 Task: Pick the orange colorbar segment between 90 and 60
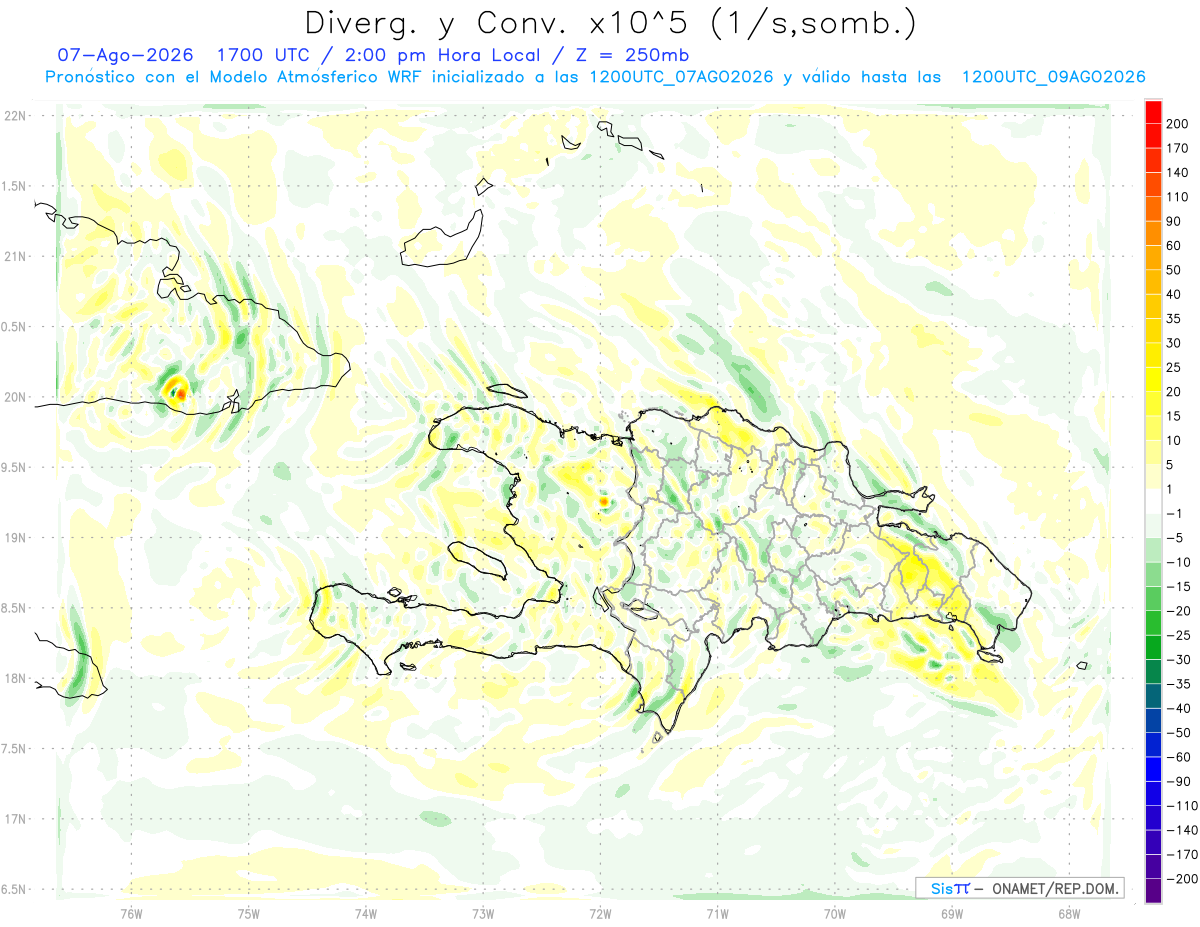1153,233
